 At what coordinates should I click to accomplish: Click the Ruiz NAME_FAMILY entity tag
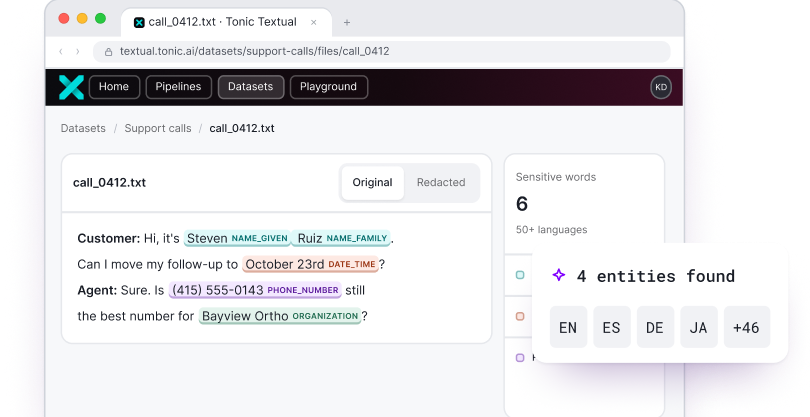tap(342, 238)
